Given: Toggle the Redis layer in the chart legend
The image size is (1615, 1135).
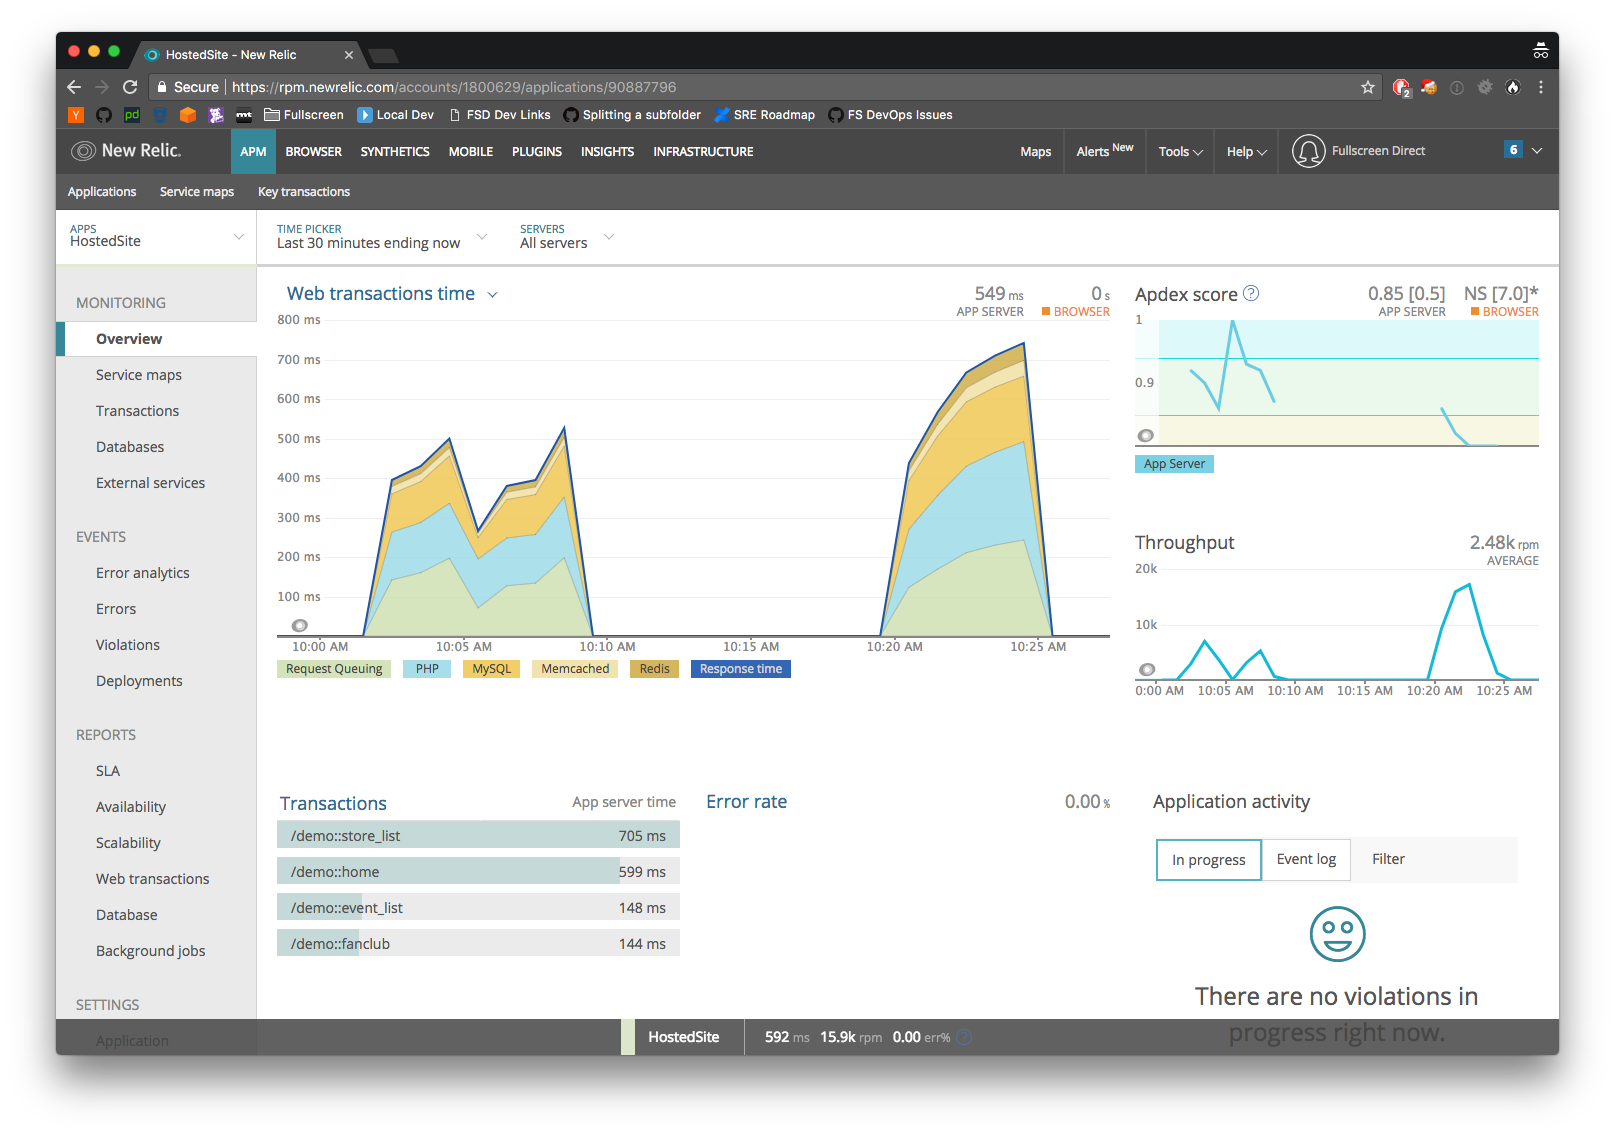Looking at the screenshot, I should point(653,668).
